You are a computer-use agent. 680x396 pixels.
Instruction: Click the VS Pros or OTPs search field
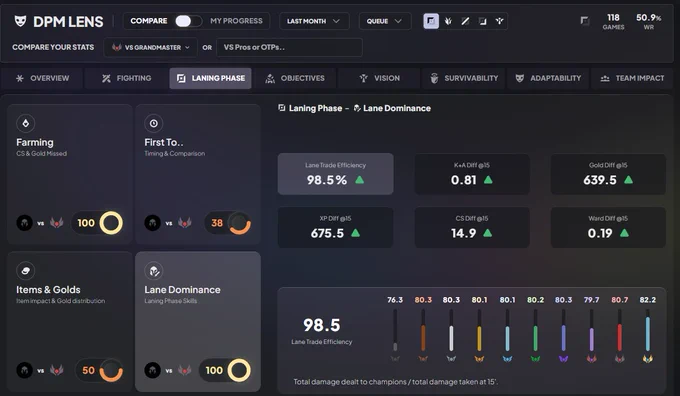point(289,47)
